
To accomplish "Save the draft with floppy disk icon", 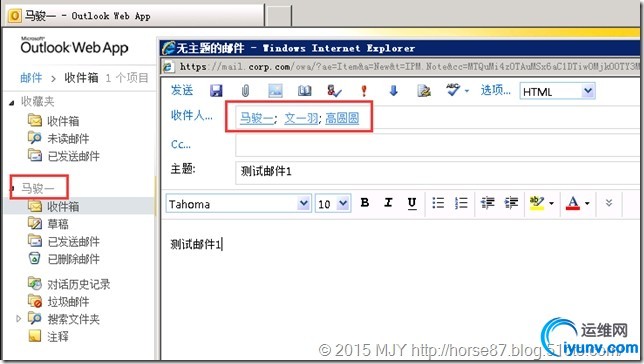I will tap(216, 91).
